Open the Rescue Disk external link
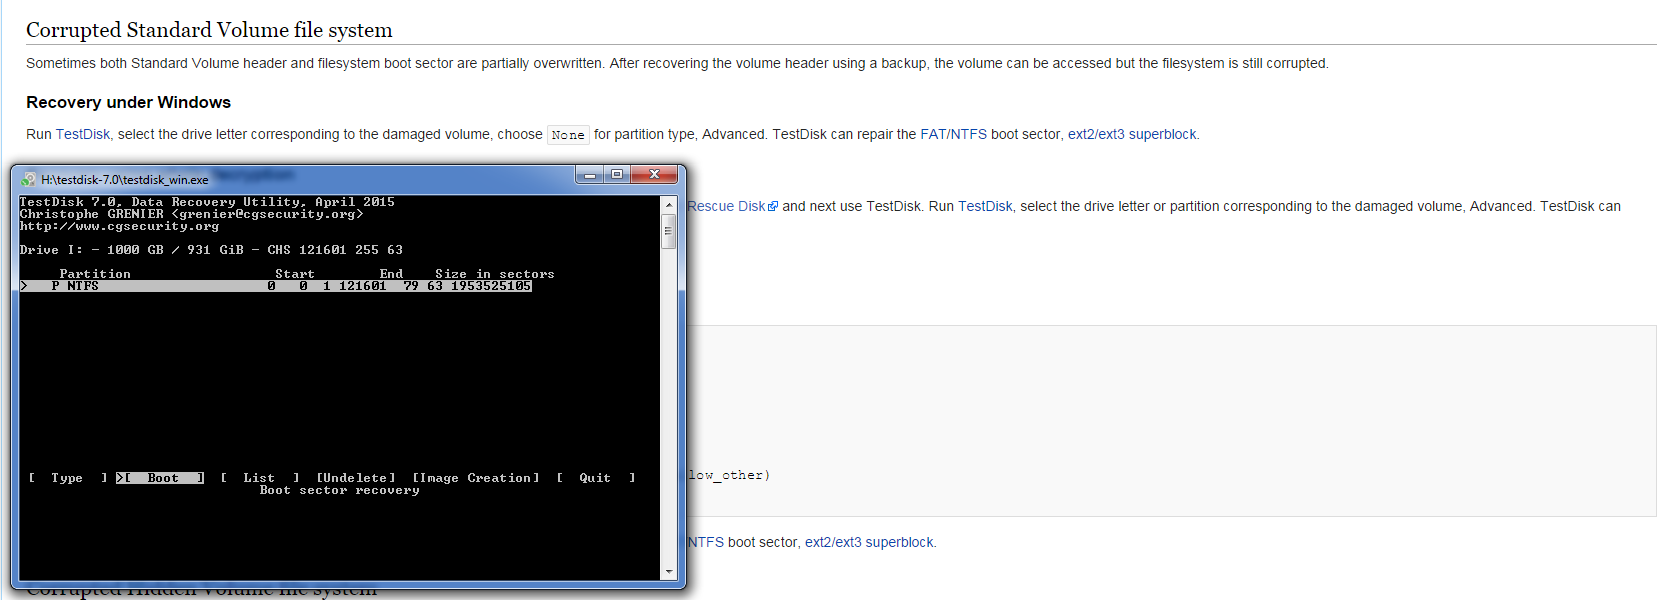 tap(732, 206)
